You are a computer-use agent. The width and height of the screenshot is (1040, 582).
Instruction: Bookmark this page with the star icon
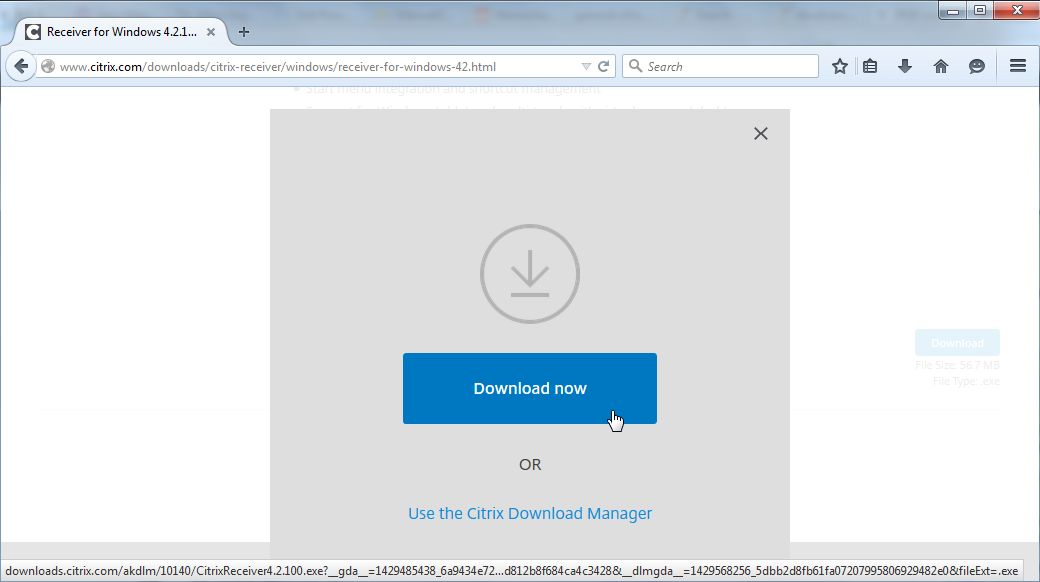click(x=840, y=67)
